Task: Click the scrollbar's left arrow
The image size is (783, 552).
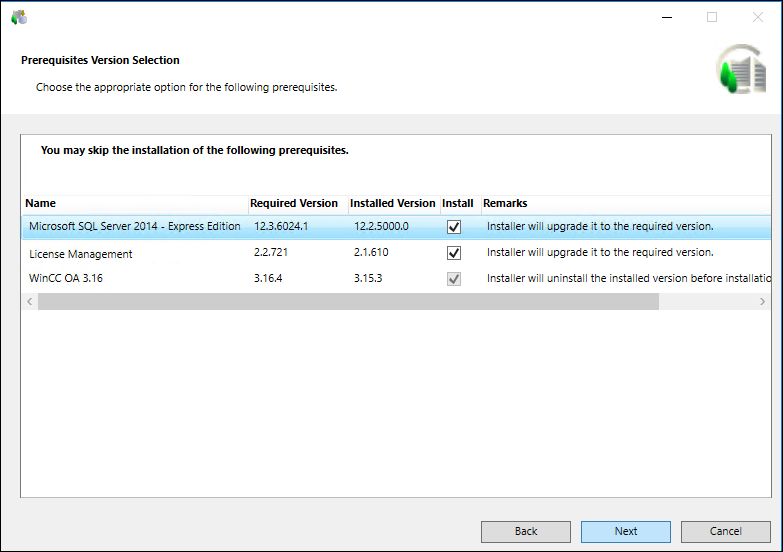Action: [29, 302]
